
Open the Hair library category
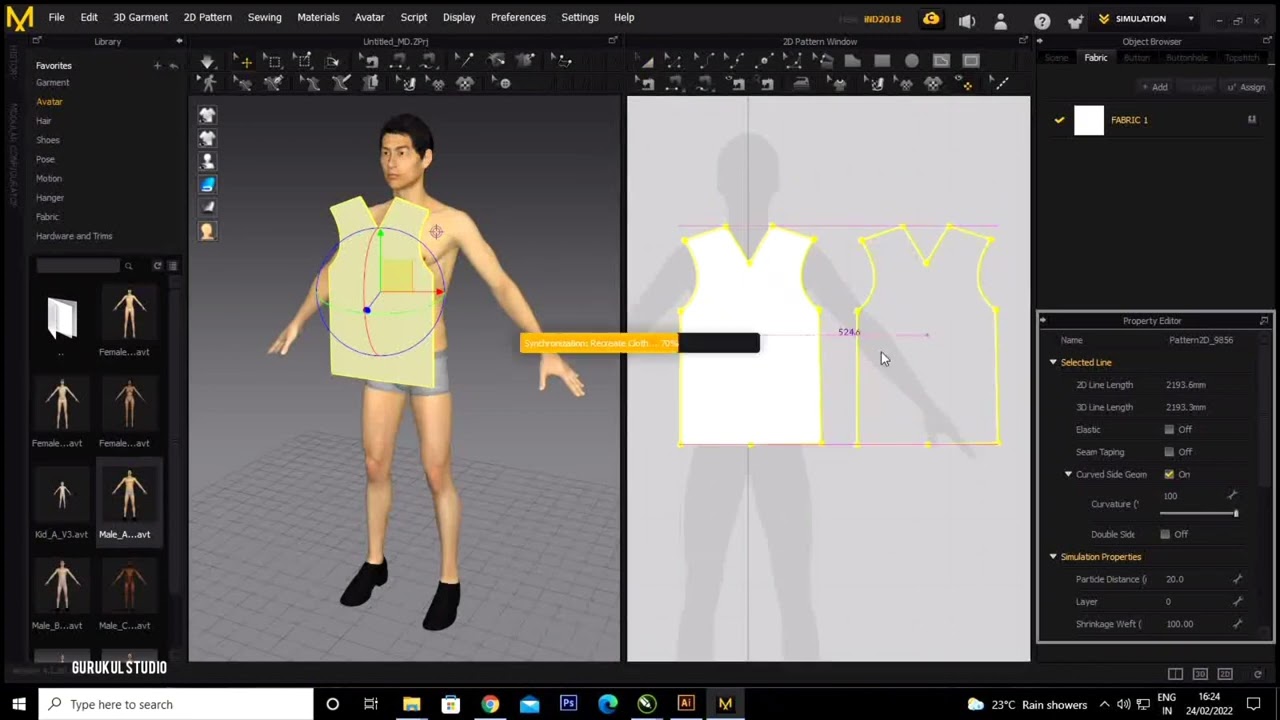(43, 121)
